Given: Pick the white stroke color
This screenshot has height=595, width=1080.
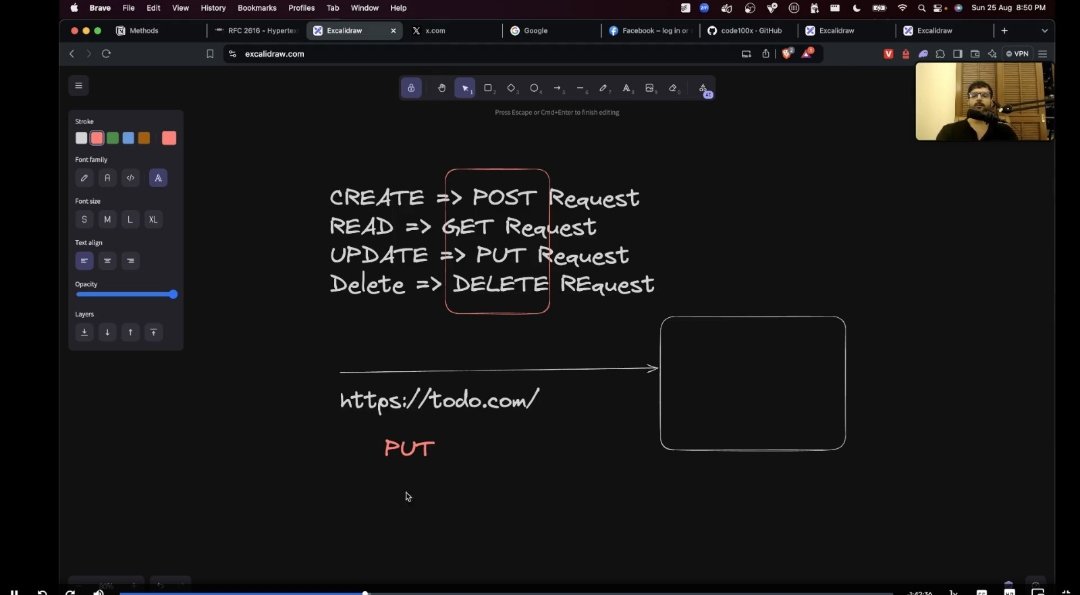Looking at the screenshot, I should point(81,138).
